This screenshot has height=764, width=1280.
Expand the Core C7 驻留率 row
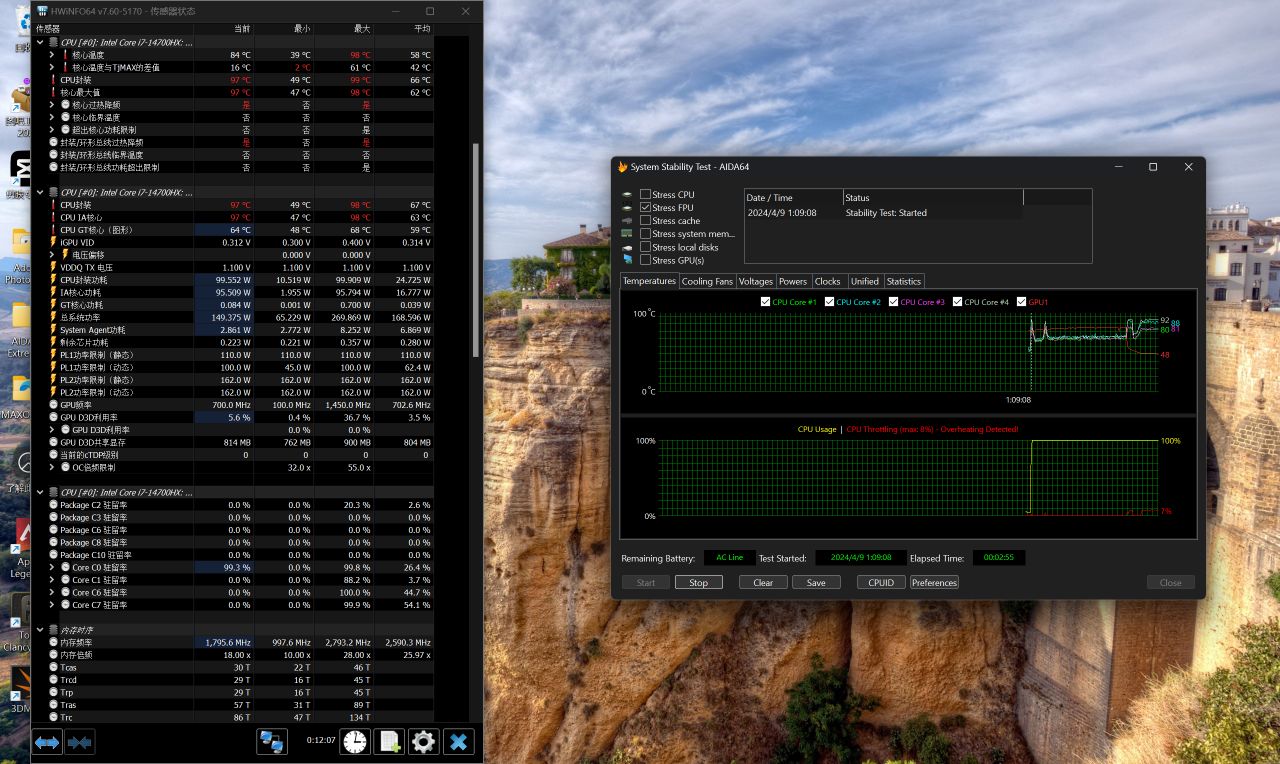click(x=52, y=605)
